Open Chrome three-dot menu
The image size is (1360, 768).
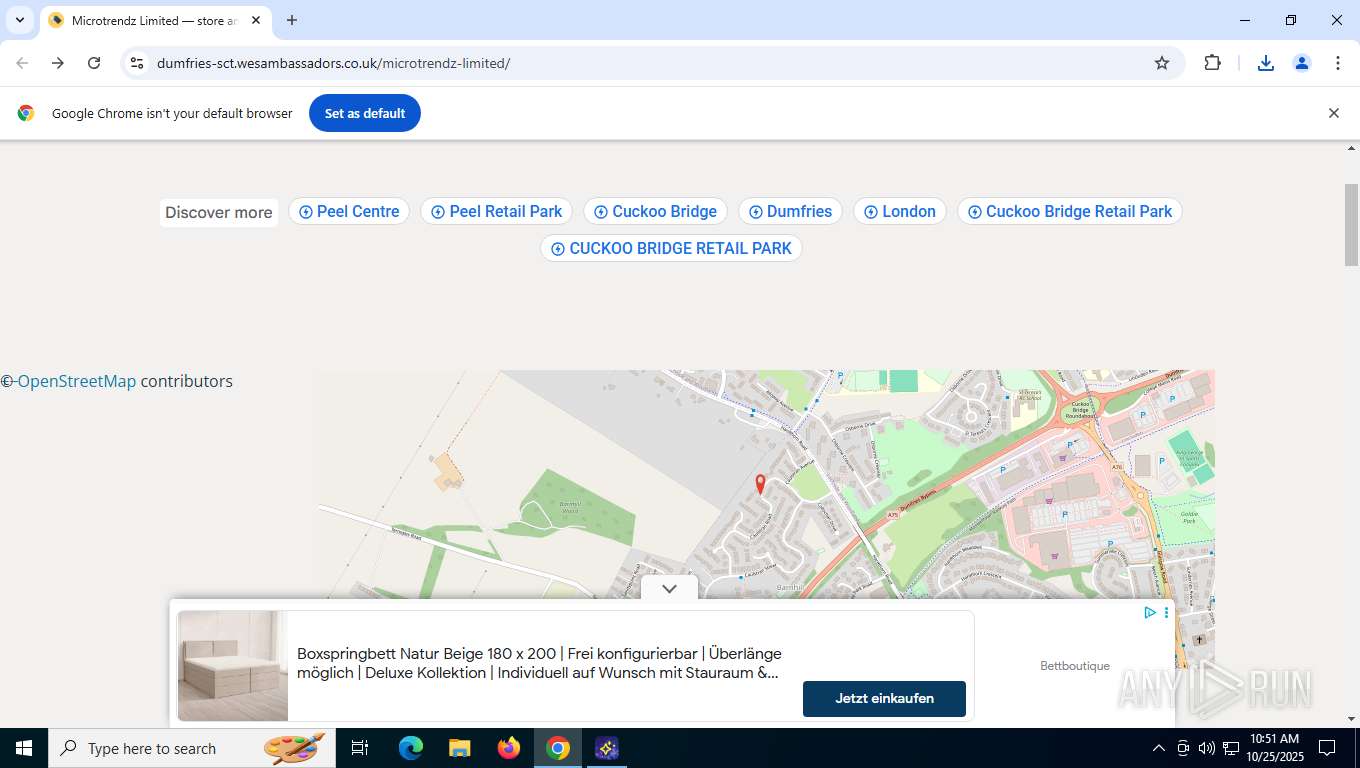click(1338, 63)
